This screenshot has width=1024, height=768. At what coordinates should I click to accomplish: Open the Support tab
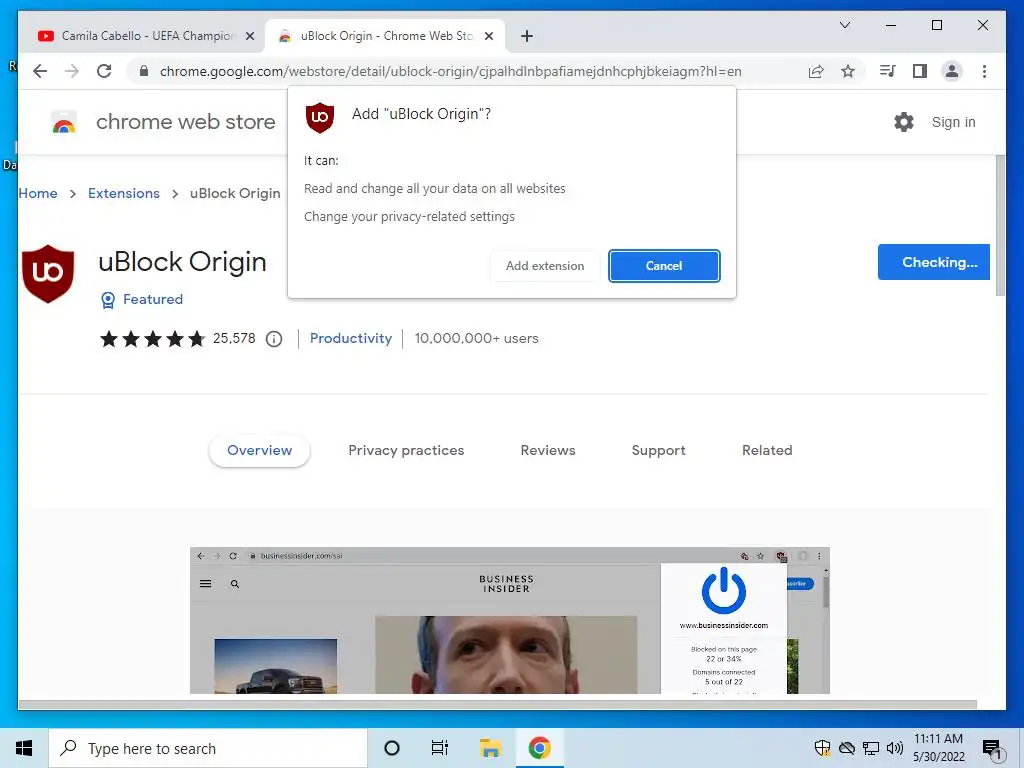[658, 451]
